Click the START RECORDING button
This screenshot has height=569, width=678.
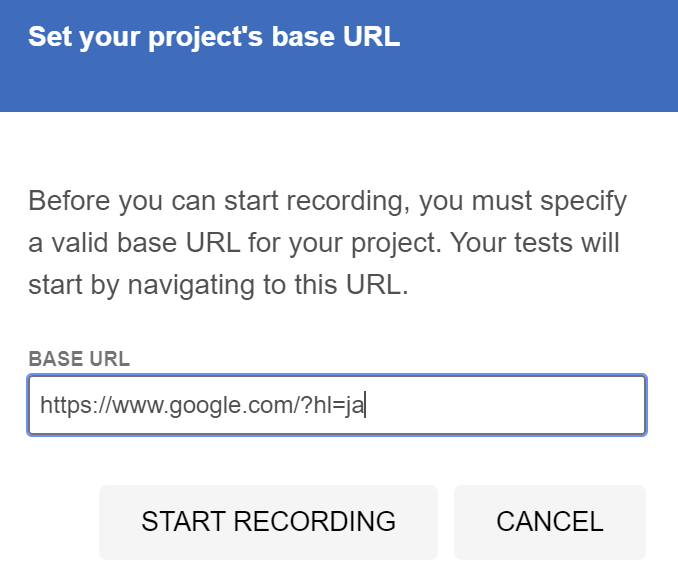click(268, 521)
